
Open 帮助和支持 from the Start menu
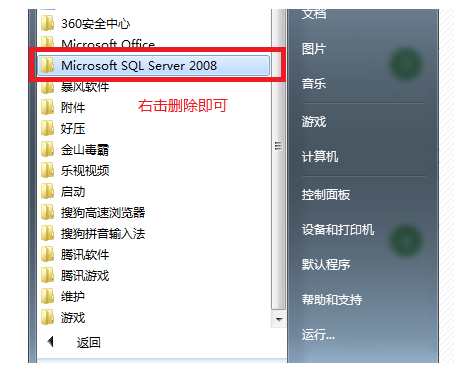click(332, 299)
